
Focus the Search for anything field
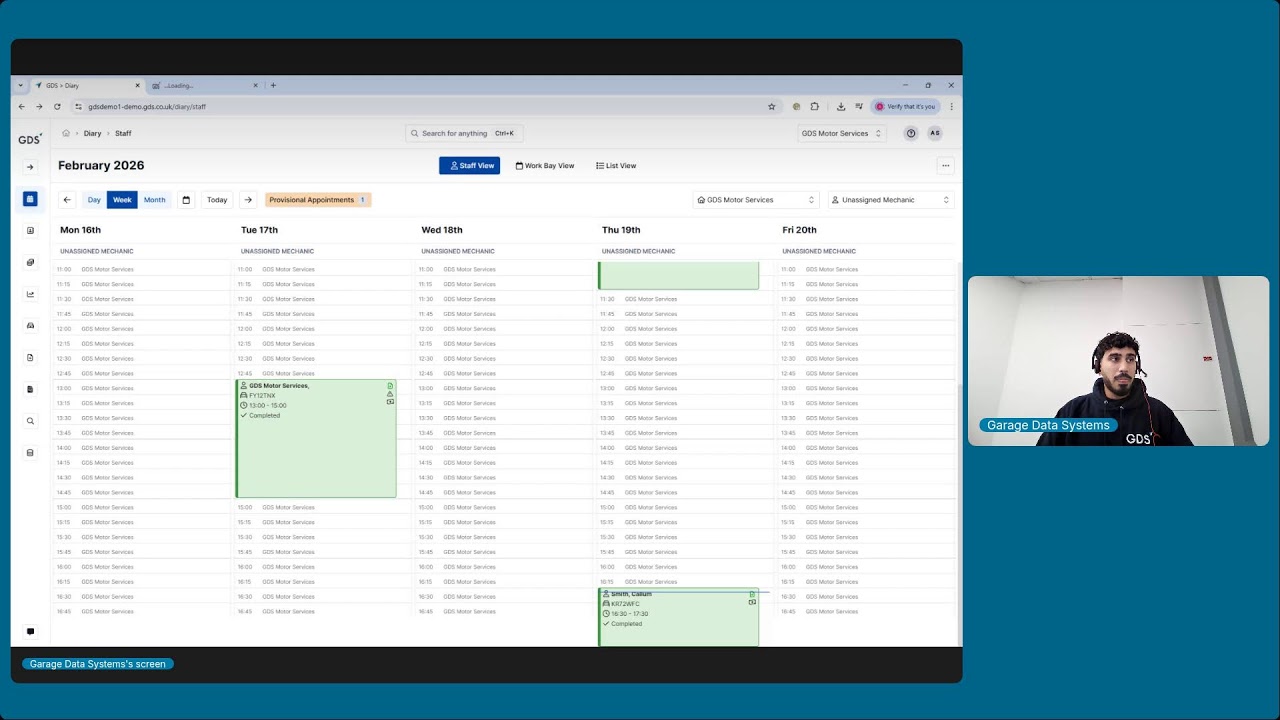[x=464, y=133]
